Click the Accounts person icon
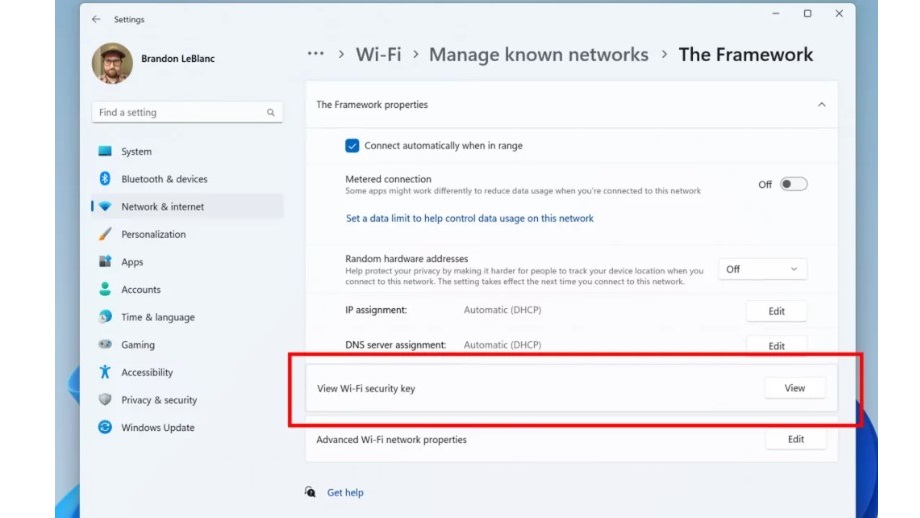The image size is (920, 518). click(x=105, y=289)
